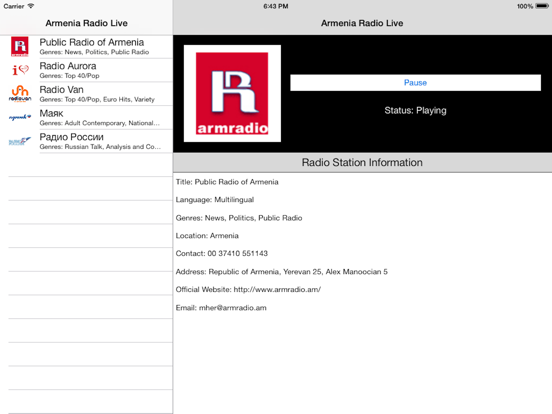Click the 'Radio Station Information' header
This screenshot has height=414, width=552.
coord(362,163)
